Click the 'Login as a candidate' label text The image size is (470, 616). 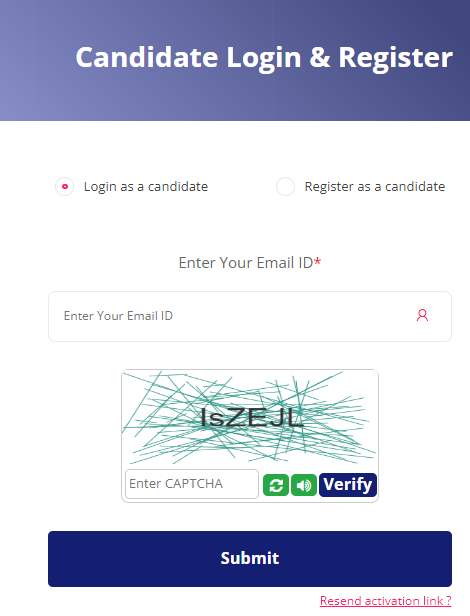pyautogui.click(x=146, y=187)
